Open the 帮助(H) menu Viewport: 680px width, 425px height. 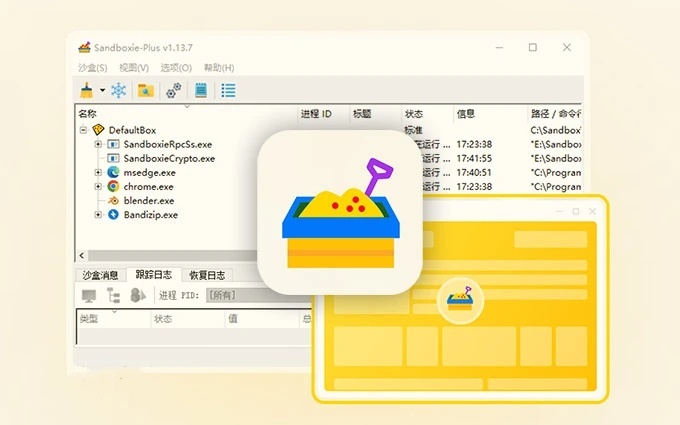click(x=219, y=68)
